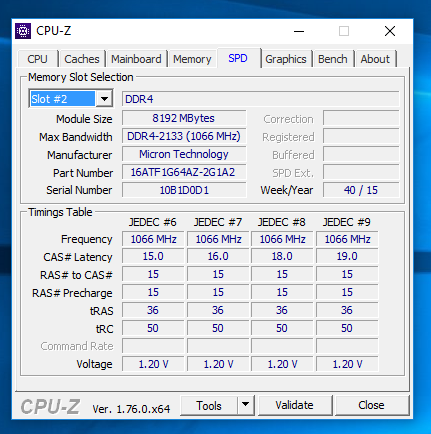Click the CAS# Latency row label

coord(78,257)
